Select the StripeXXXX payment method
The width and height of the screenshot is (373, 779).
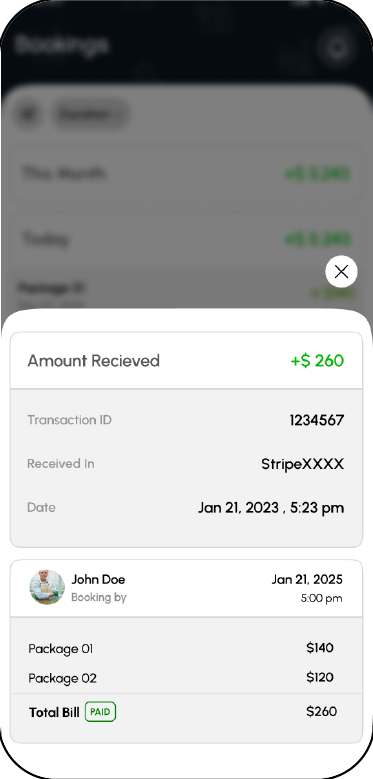click(x=302, y=464)
